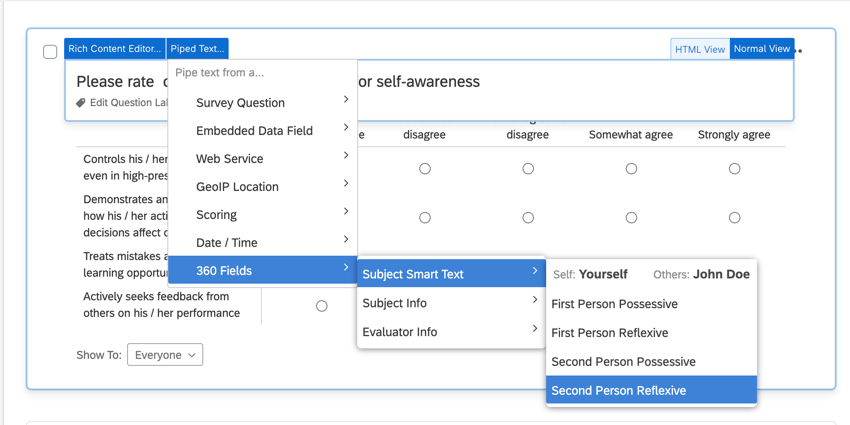The height and width of the screenshot is (425, 850).
Task: Expand the Survey Question submenu arrow
Action: (346, 100)
